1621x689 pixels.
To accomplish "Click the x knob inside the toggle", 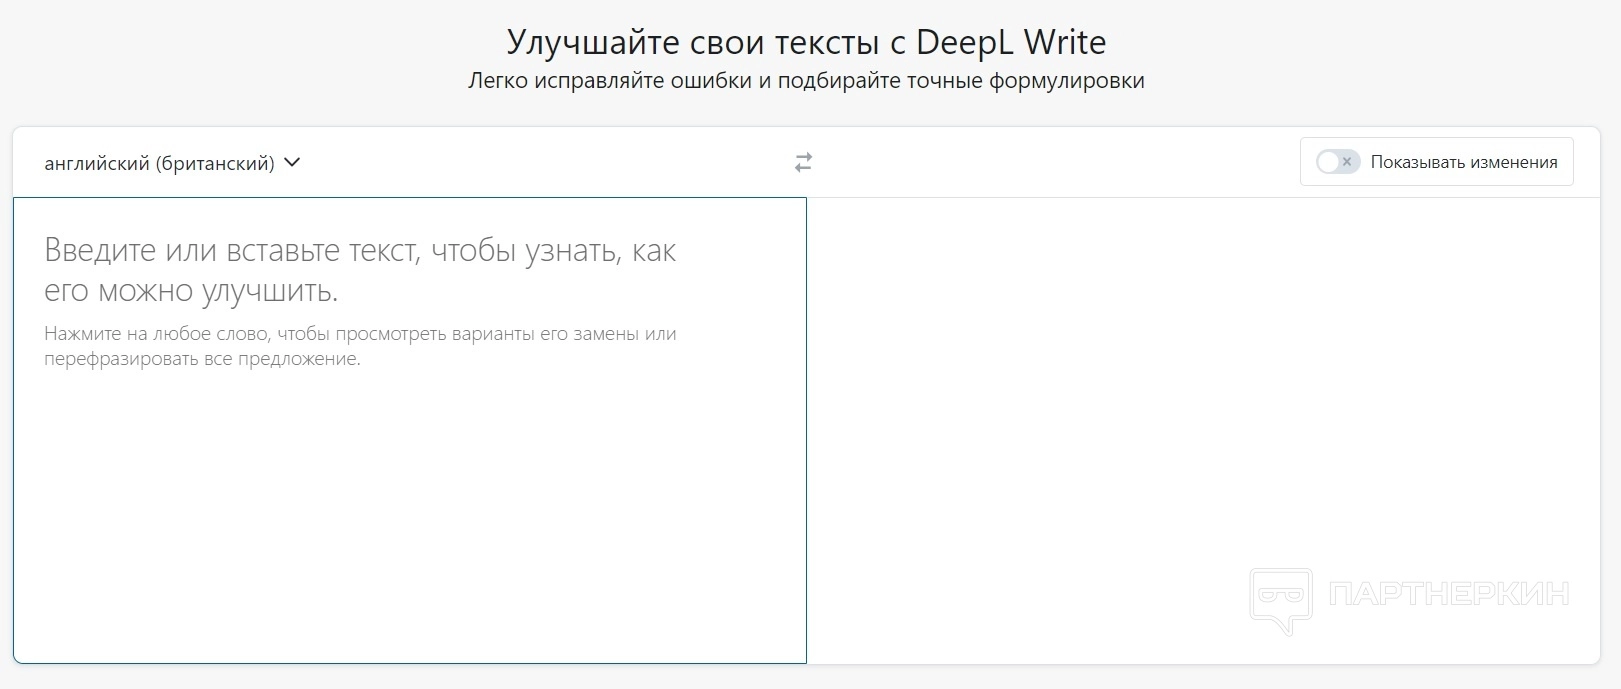I will [x=1347, y=162].
